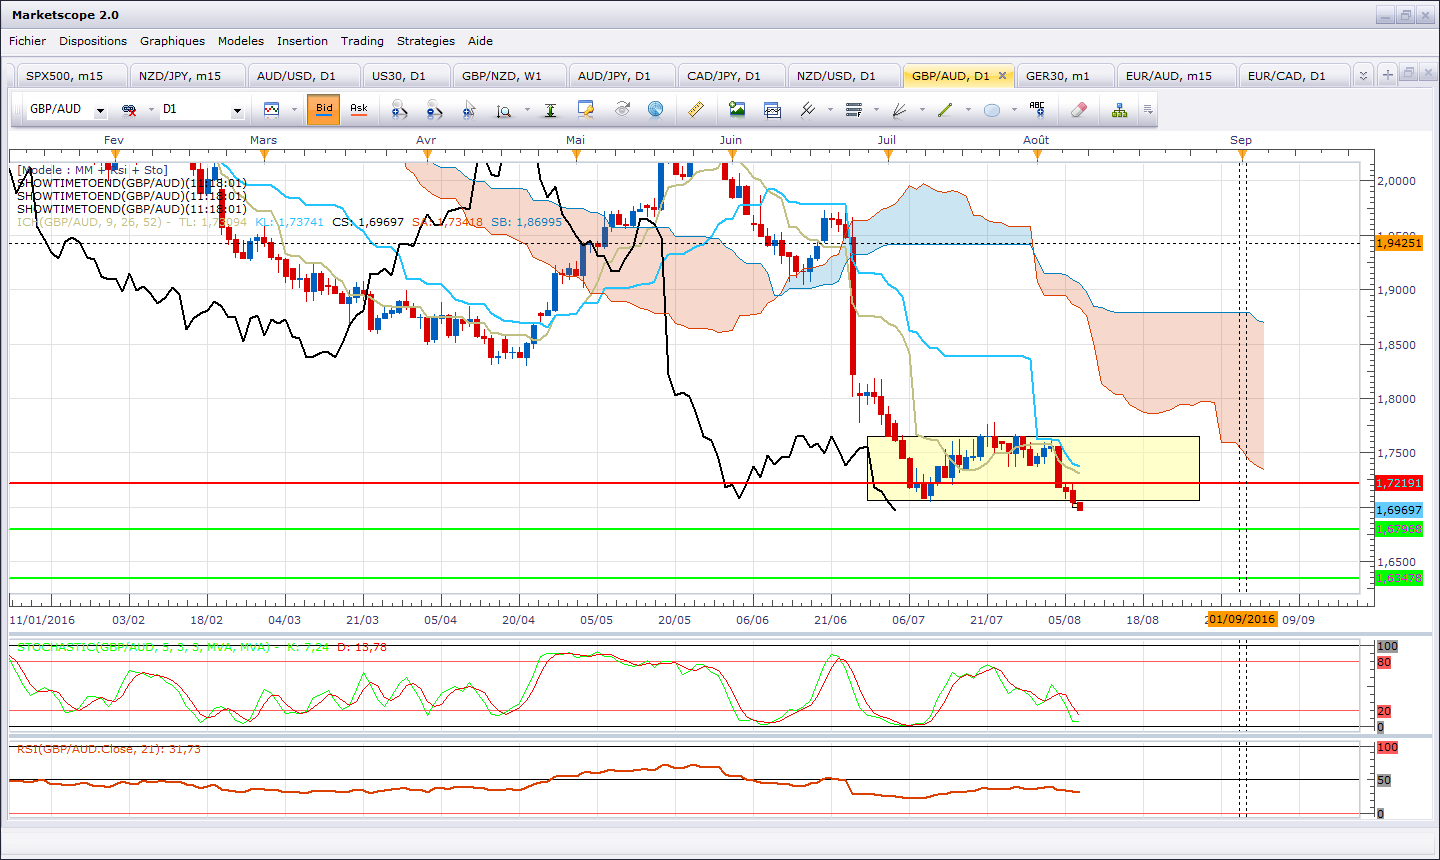Click the blue globe toolbar icon

point(656,110)
